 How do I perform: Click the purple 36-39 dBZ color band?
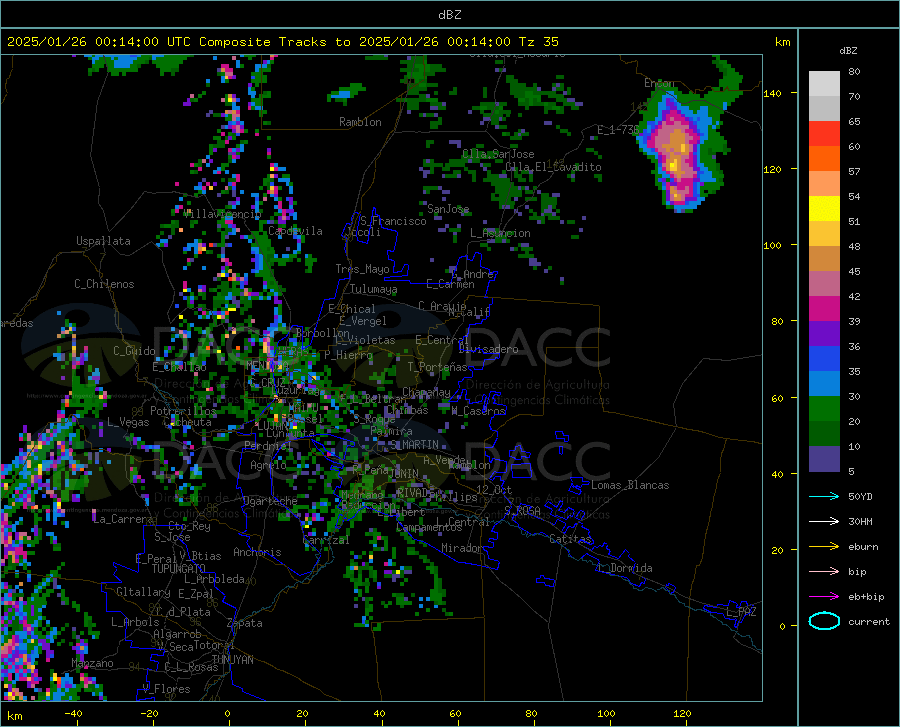(x=824, y=334)
